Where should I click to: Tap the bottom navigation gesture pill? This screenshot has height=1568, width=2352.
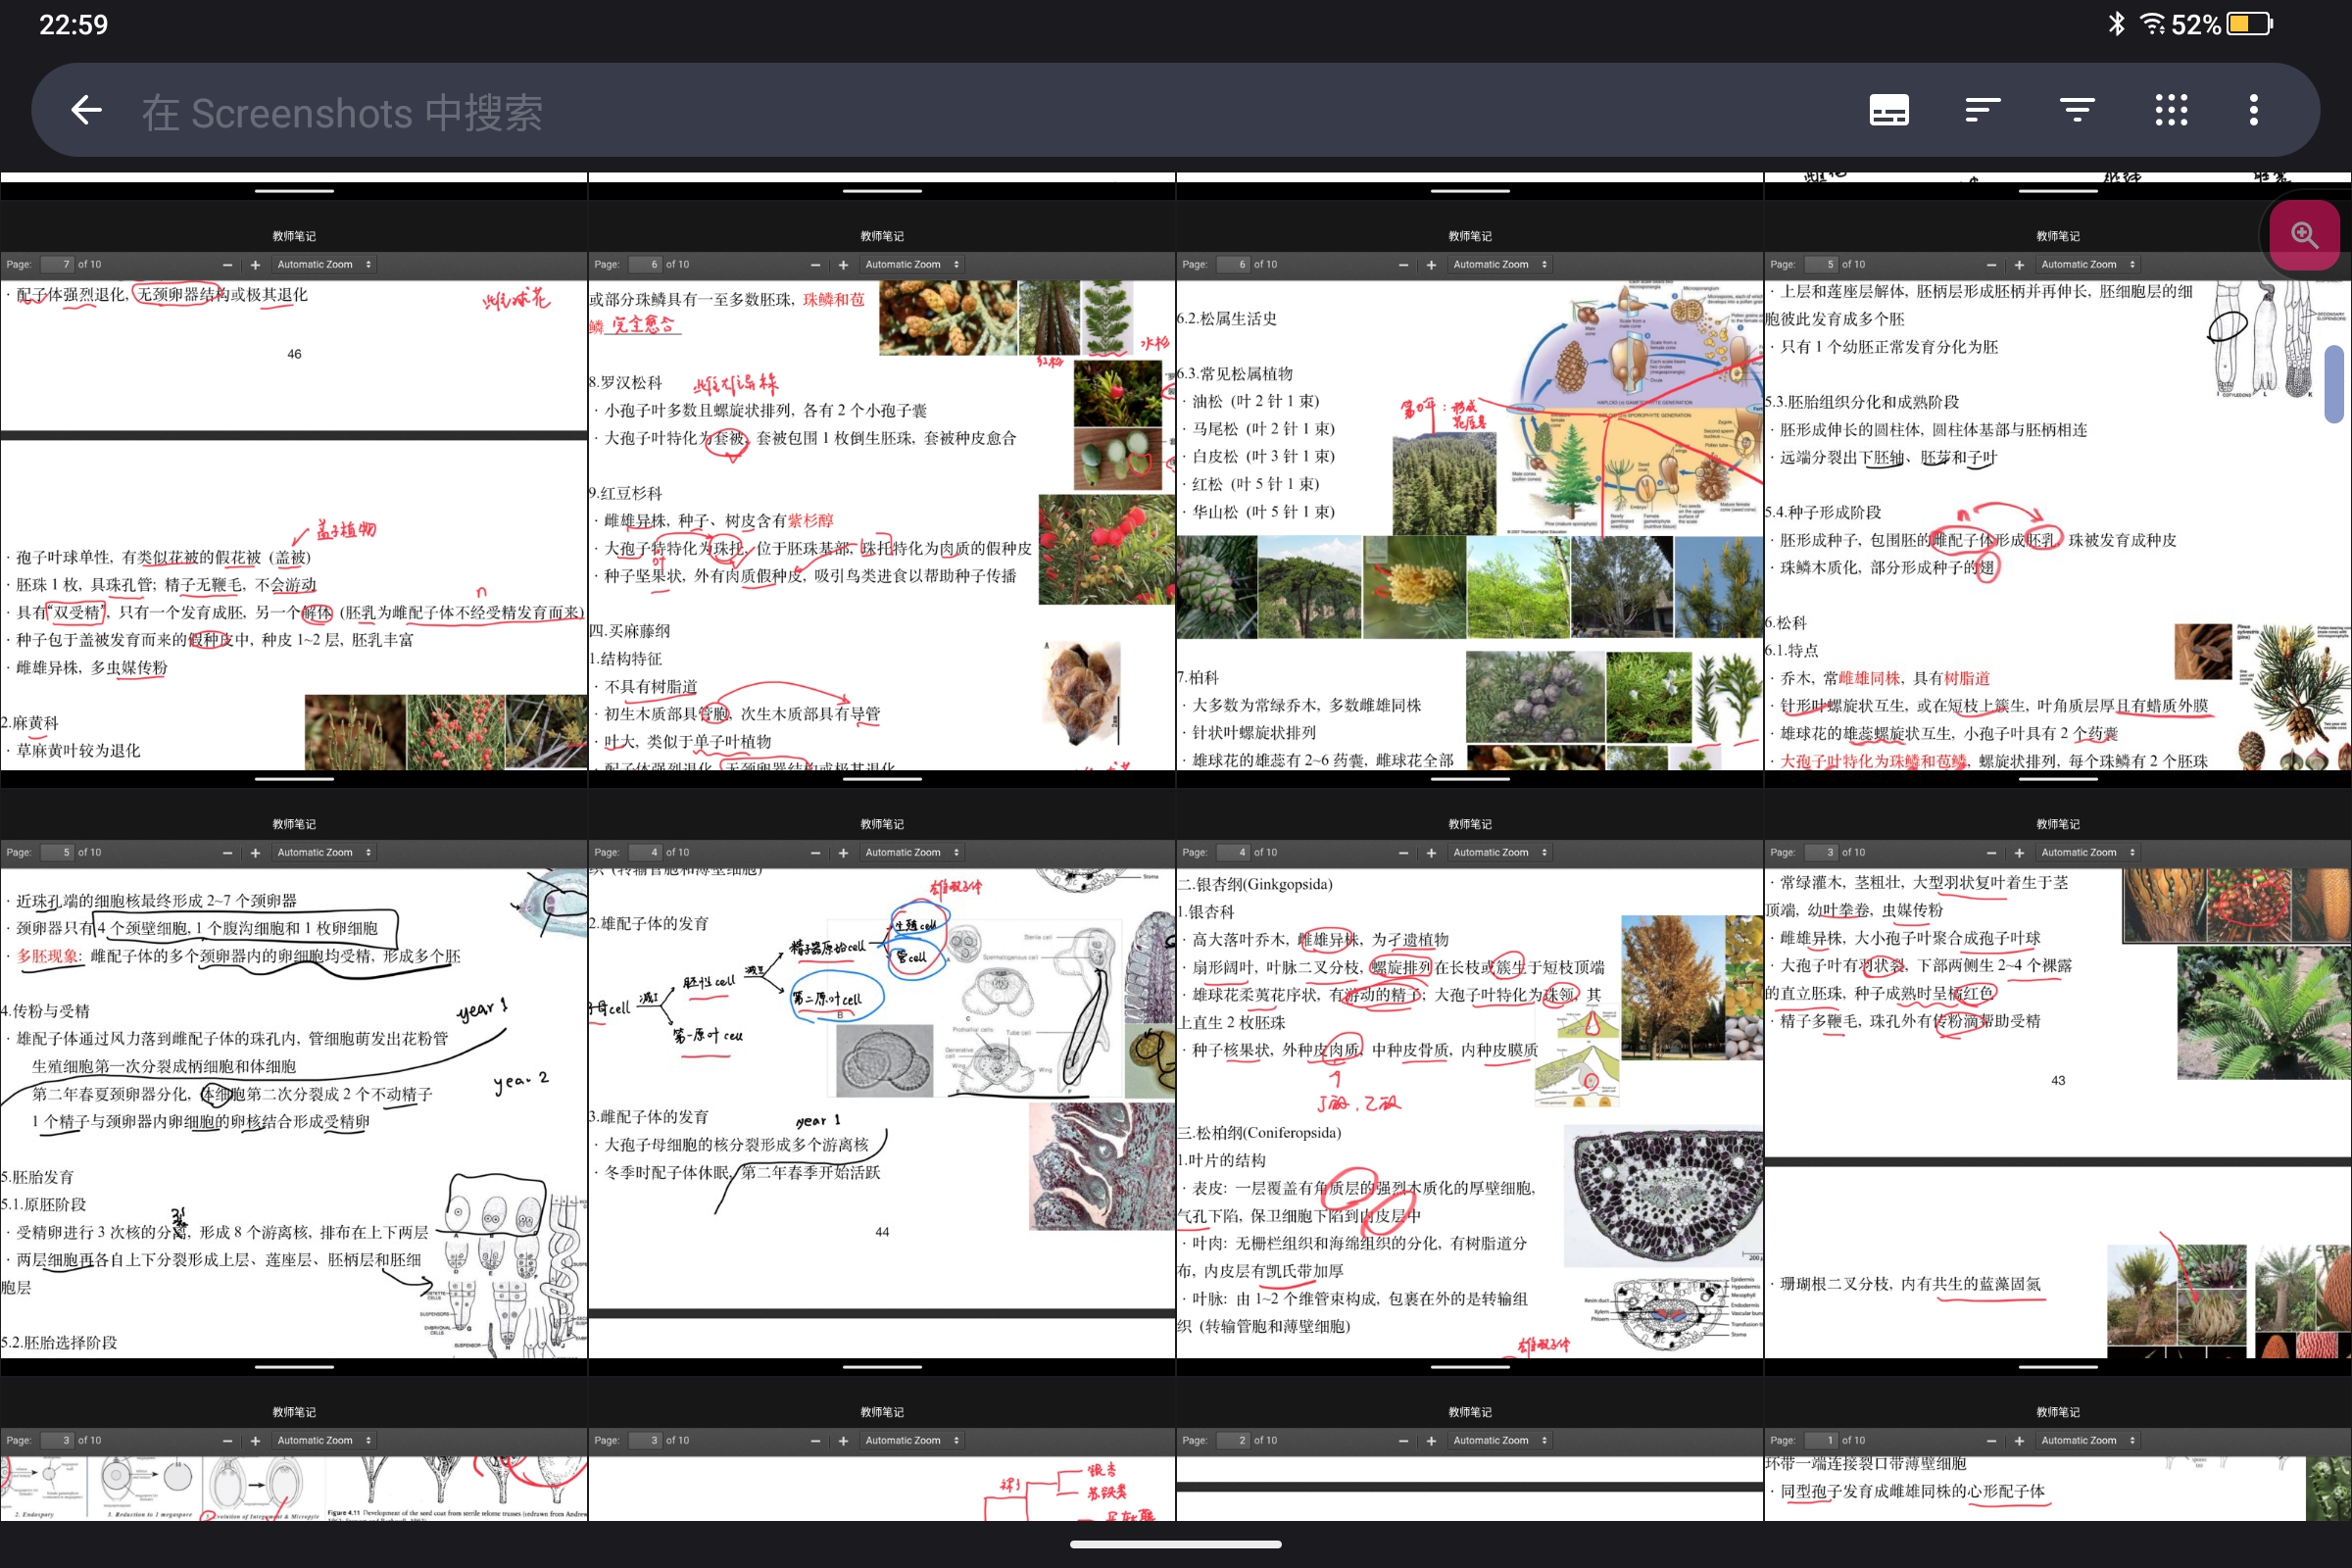(x=1176, y=1544)
